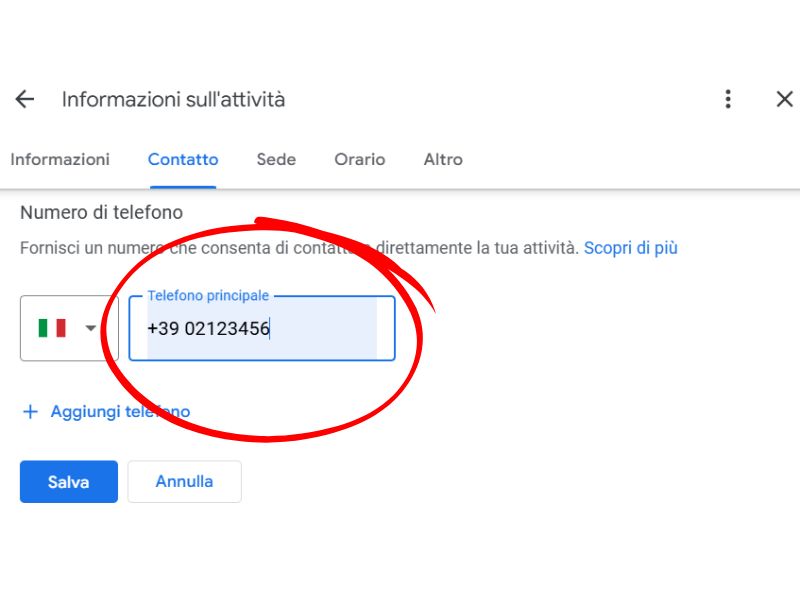
Task: Click the Numero di telefono heading
Action: pos(102,212)
